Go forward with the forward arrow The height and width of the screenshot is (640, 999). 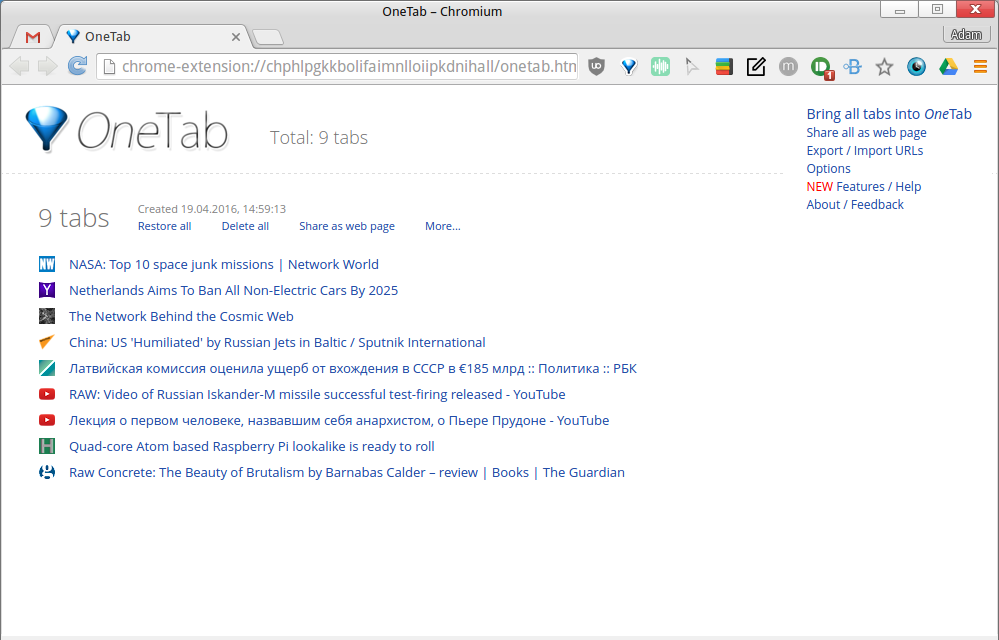[x=48, y=66]
